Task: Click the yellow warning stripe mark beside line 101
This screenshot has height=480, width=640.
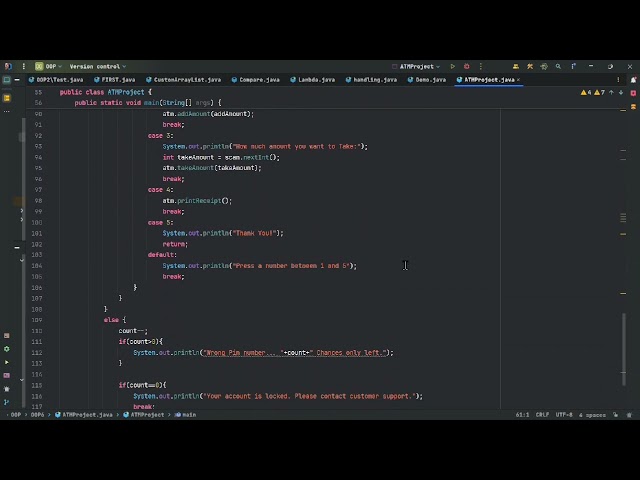Action: [x=623, y=234]
